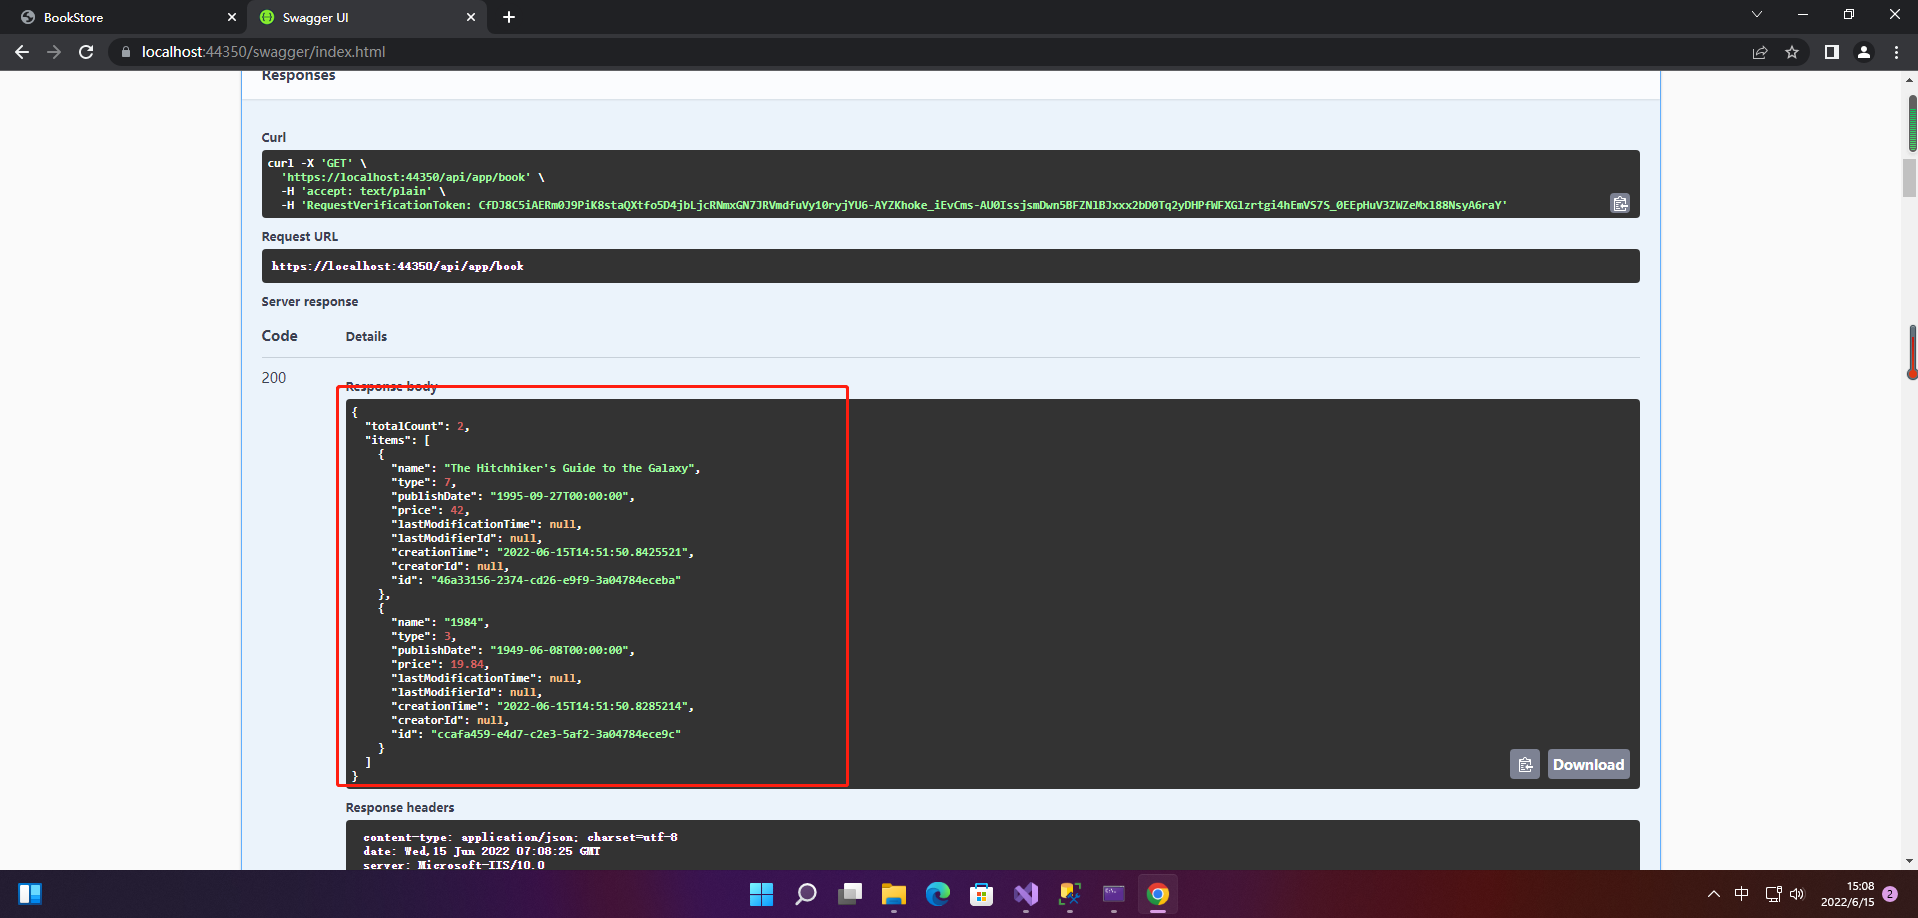The height and width of the screenshot is (918, 1918).
Task: Bookmark this page with the star
Action: pyautogui.click(x=1792, y=52)
